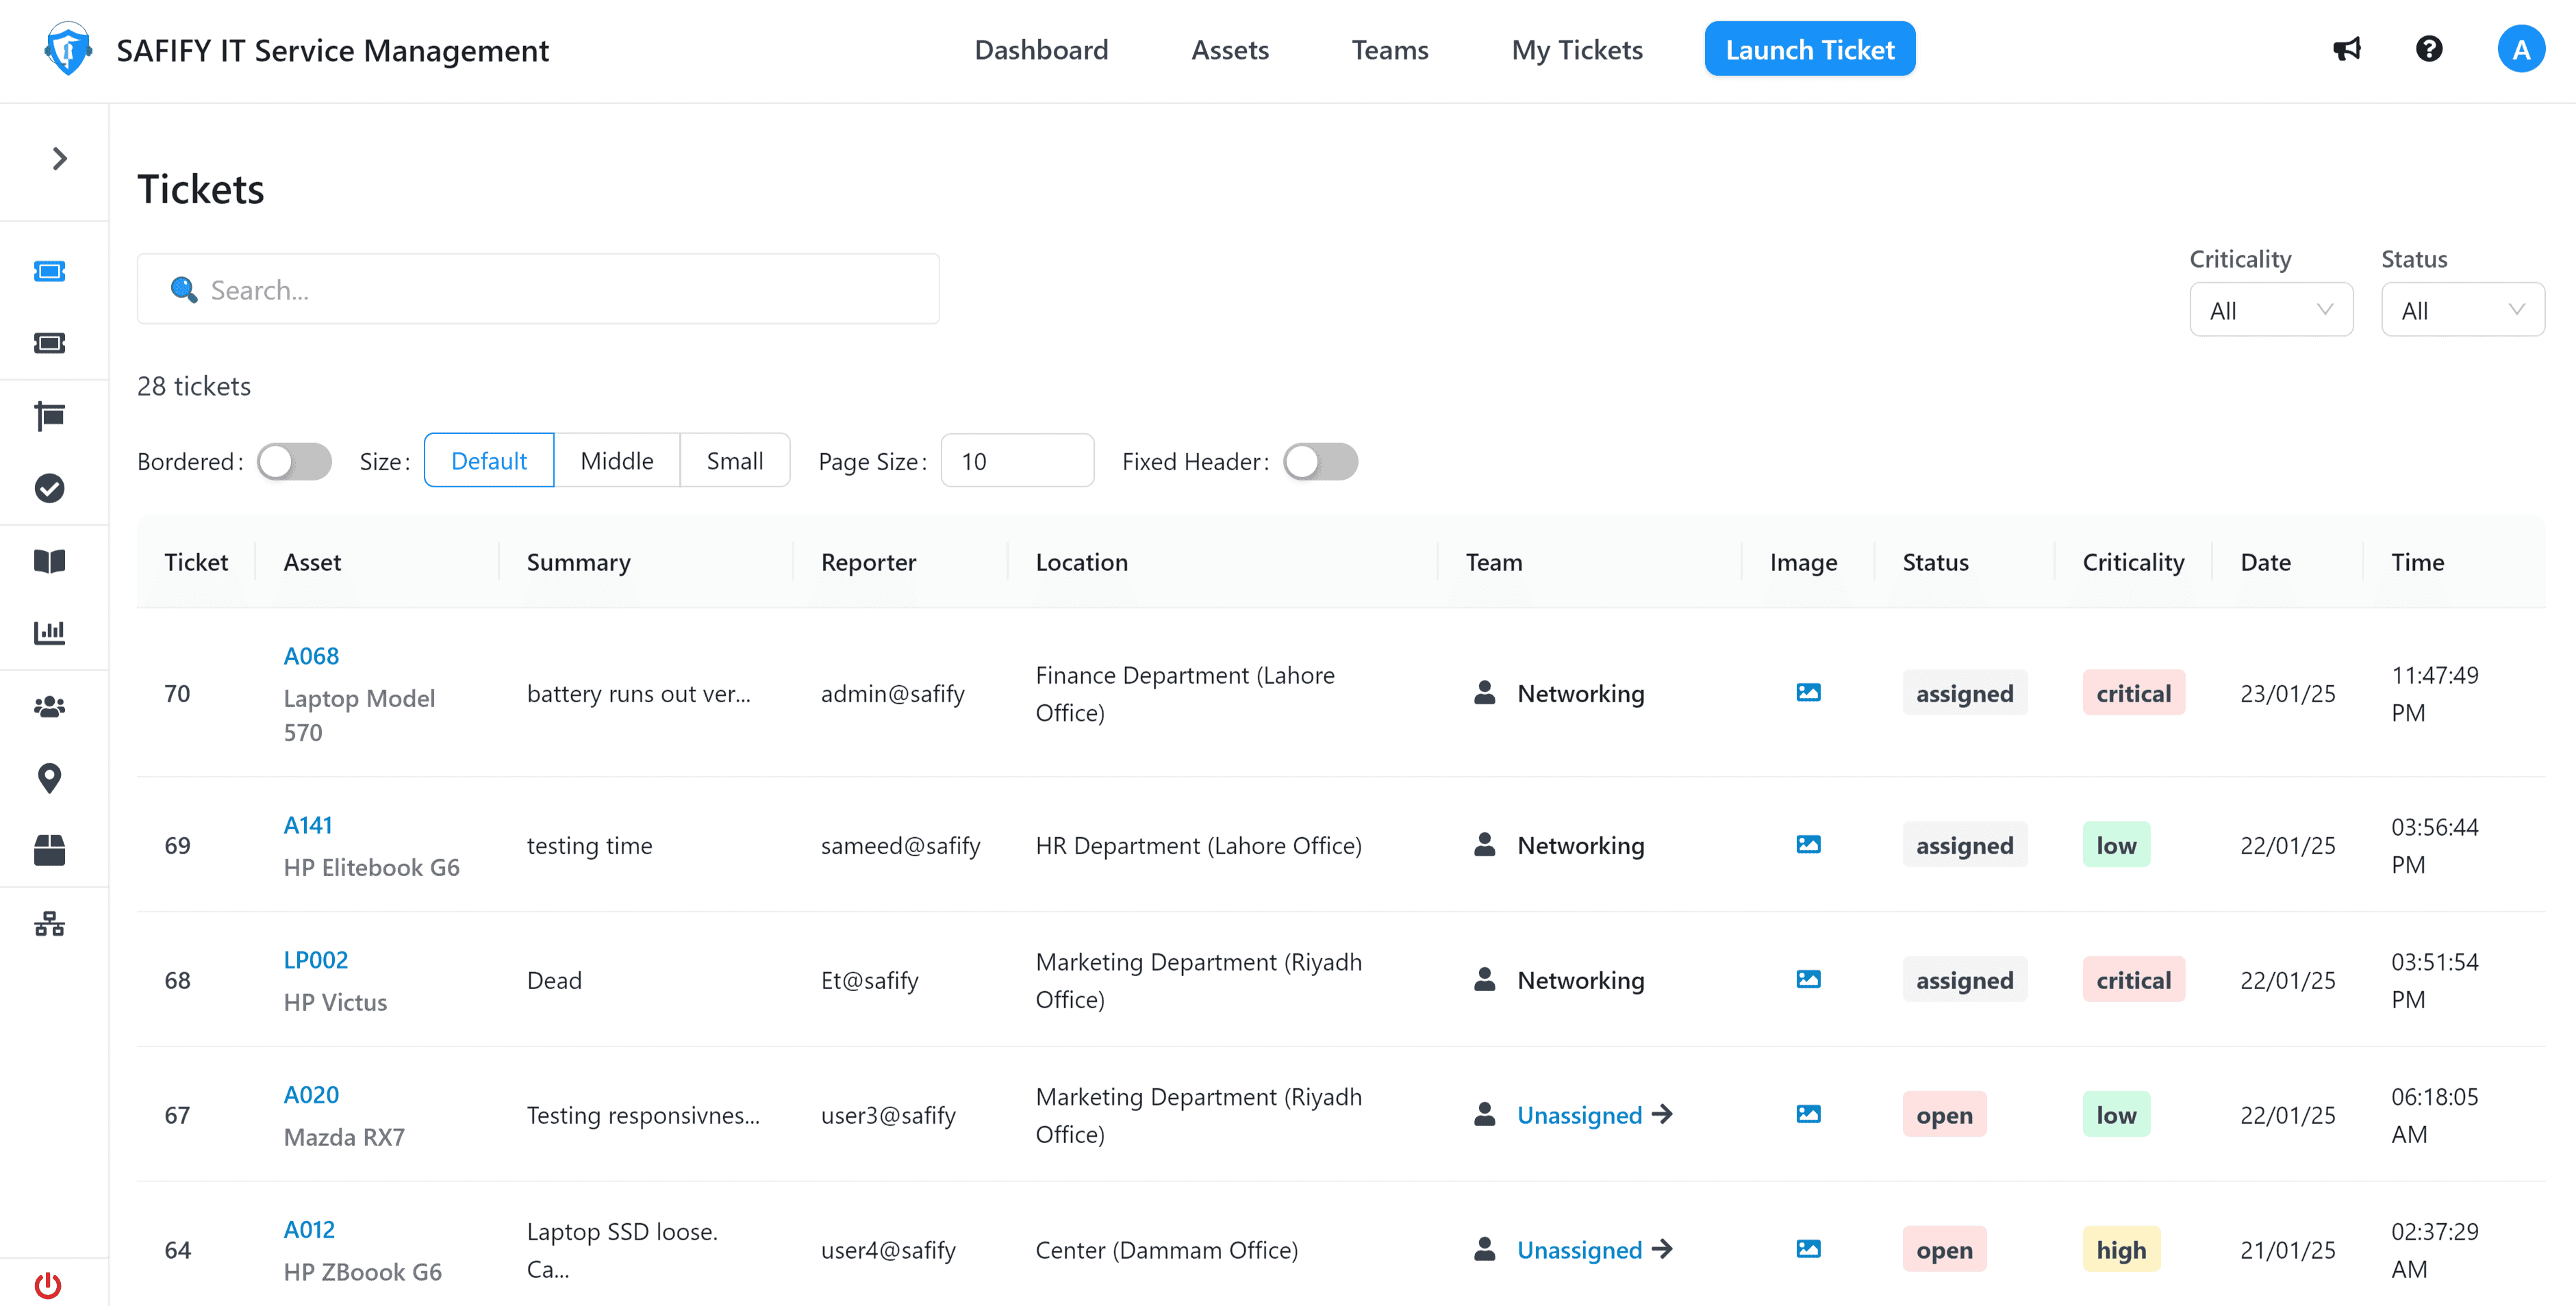
Task: Expand the sidebar with the chevron arrow
Action: [x=59, y=158]
